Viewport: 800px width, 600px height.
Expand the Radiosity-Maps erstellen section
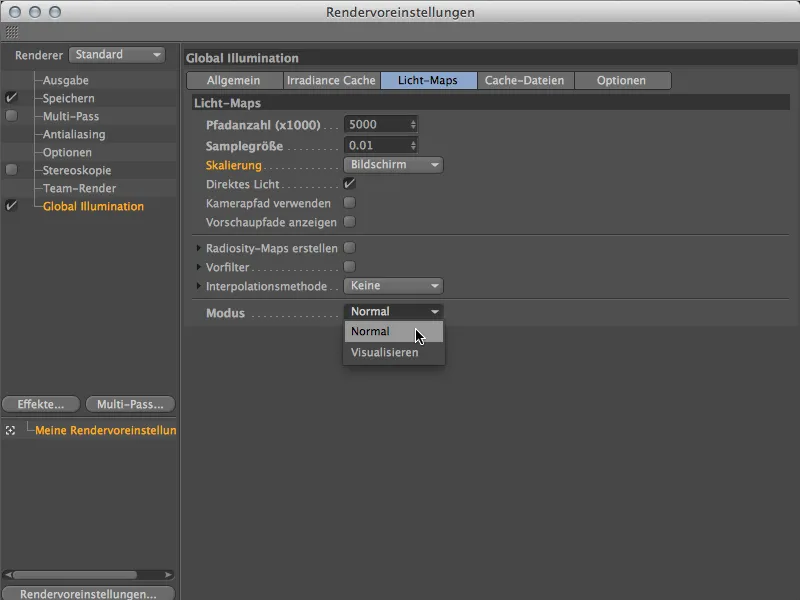coord(198,248)
